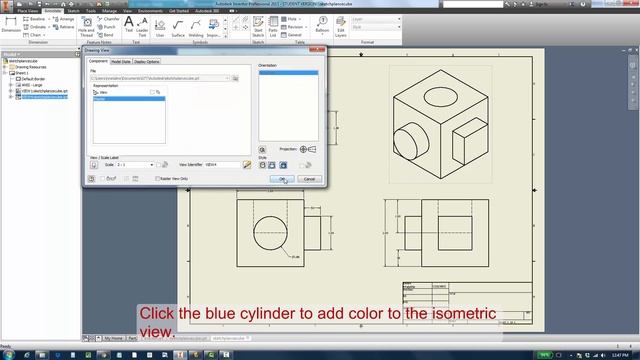Expand the ANSI - Large tree node
Image resolution: width=640 pixels, height=360 pixels.
click(x=11, y=85)
